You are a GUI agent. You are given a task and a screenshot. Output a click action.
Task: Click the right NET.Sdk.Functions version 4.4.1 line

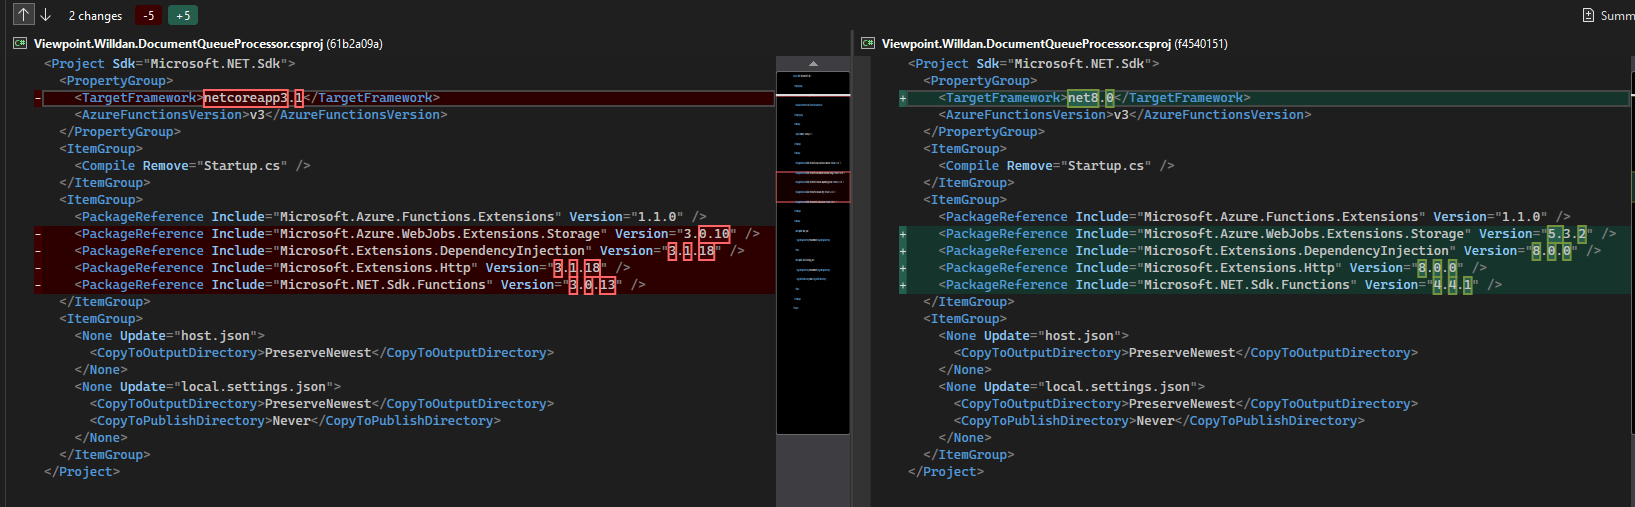1220,285
